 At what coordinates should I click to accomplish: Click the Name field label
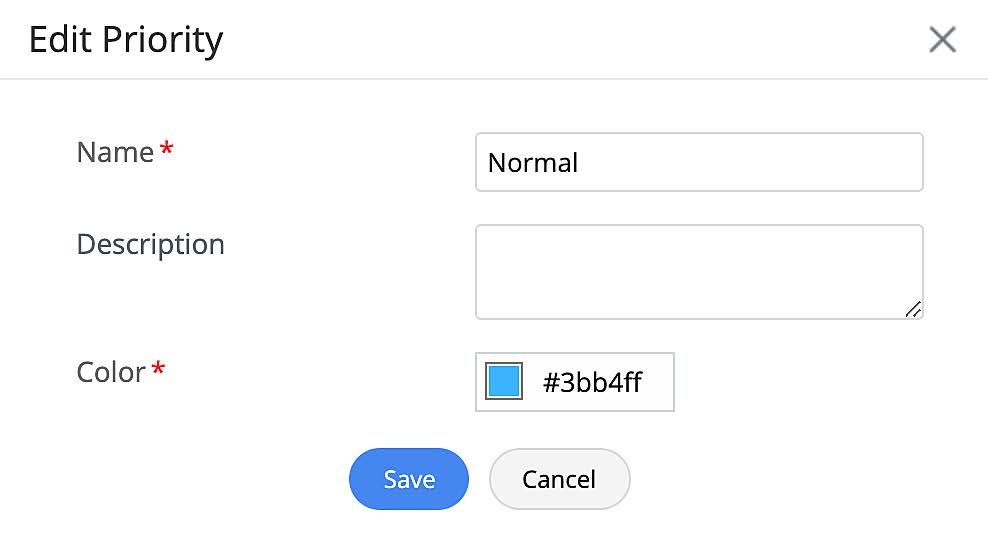coord(115,152)
